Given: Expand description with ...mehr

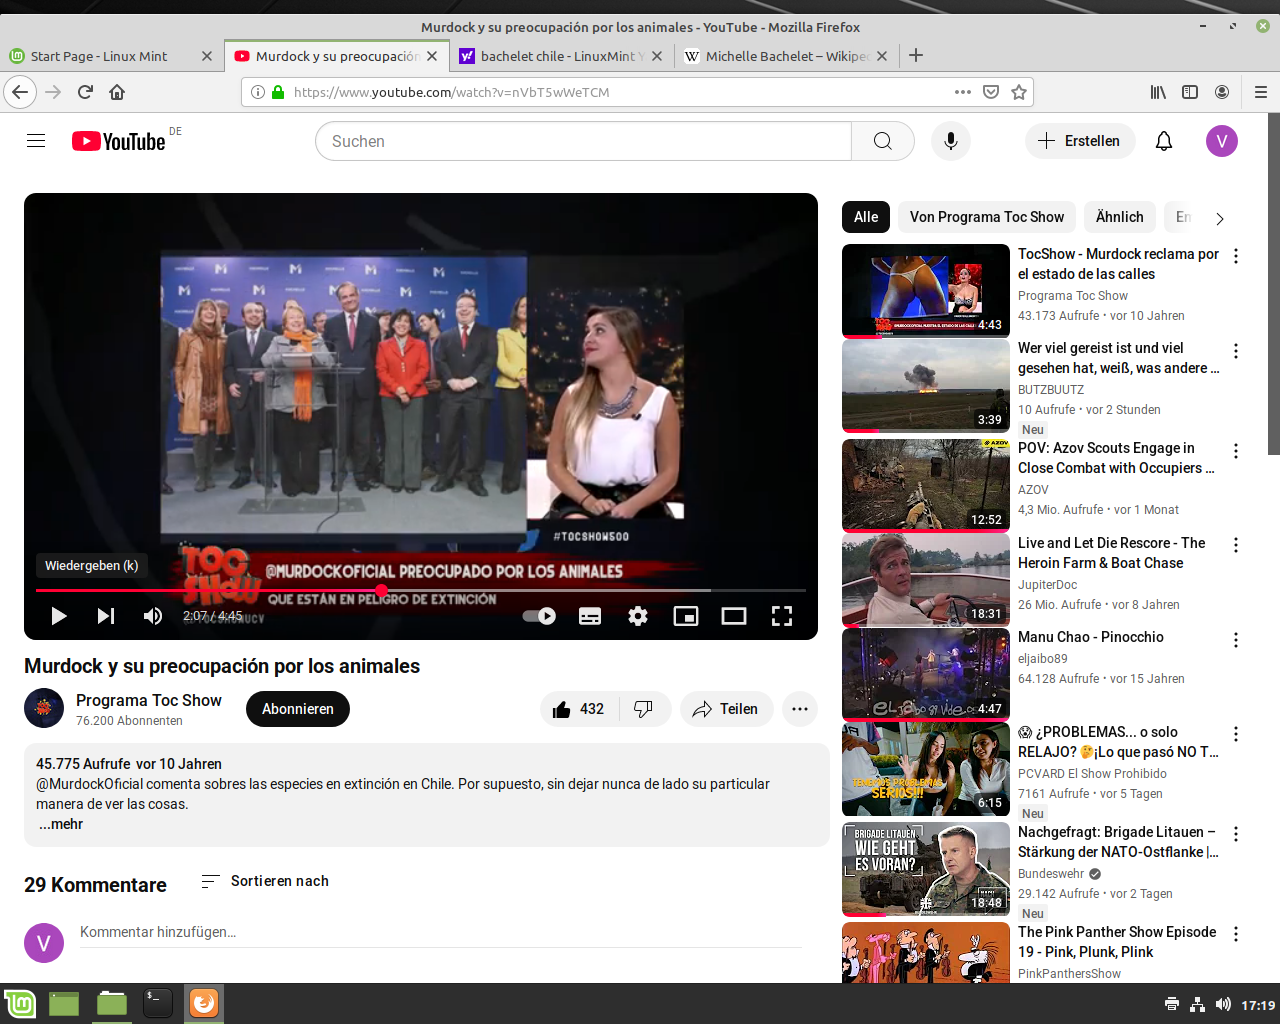Looking at the screenshot, I should point(61,824).
